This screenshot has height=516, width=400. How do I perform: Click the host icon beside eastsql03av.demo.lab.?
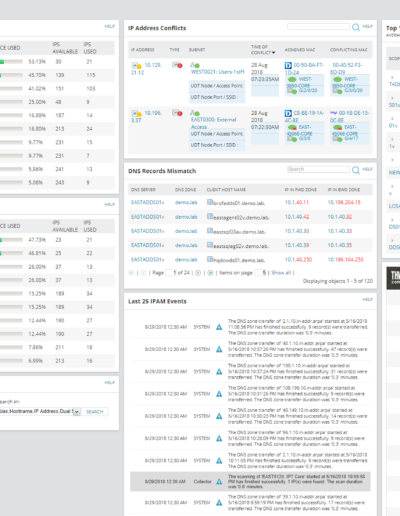210,231
